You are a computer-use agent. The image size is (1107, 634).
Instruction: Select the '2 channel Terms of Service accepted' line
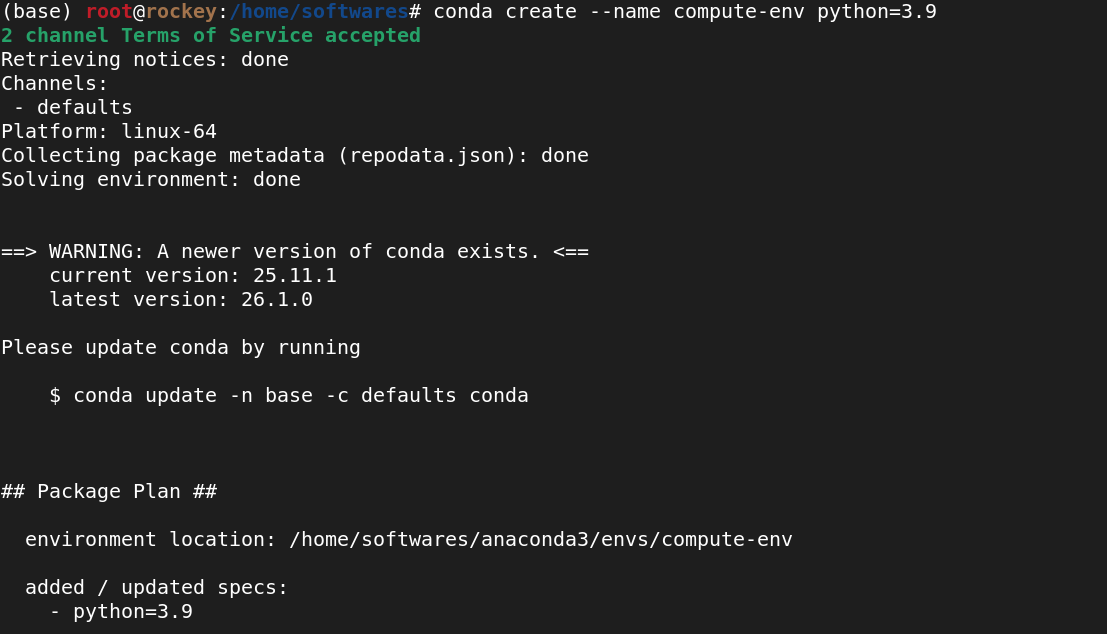point(210,35)
